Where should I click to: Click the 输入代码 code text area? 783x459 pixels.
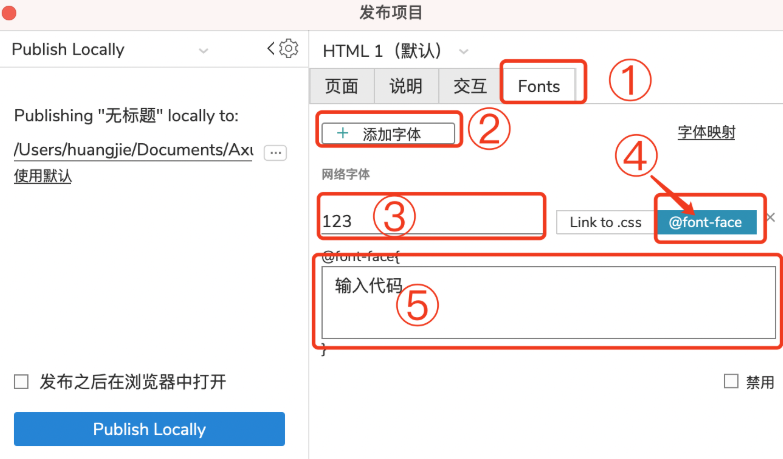click(548, 303)
